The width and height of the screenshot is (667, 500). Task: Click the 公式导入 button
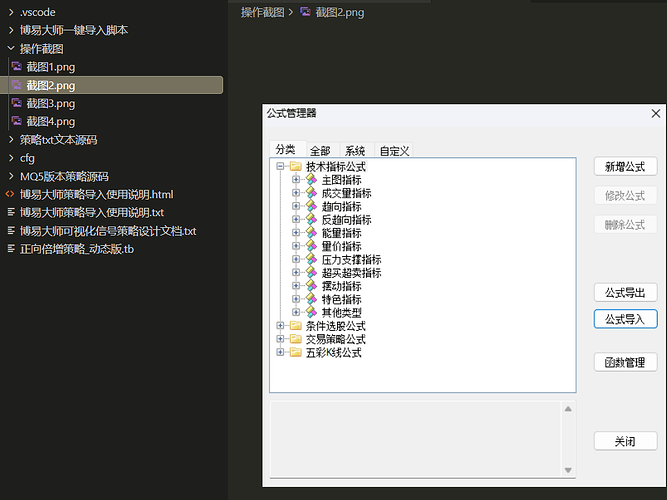[x=625, y=319]
